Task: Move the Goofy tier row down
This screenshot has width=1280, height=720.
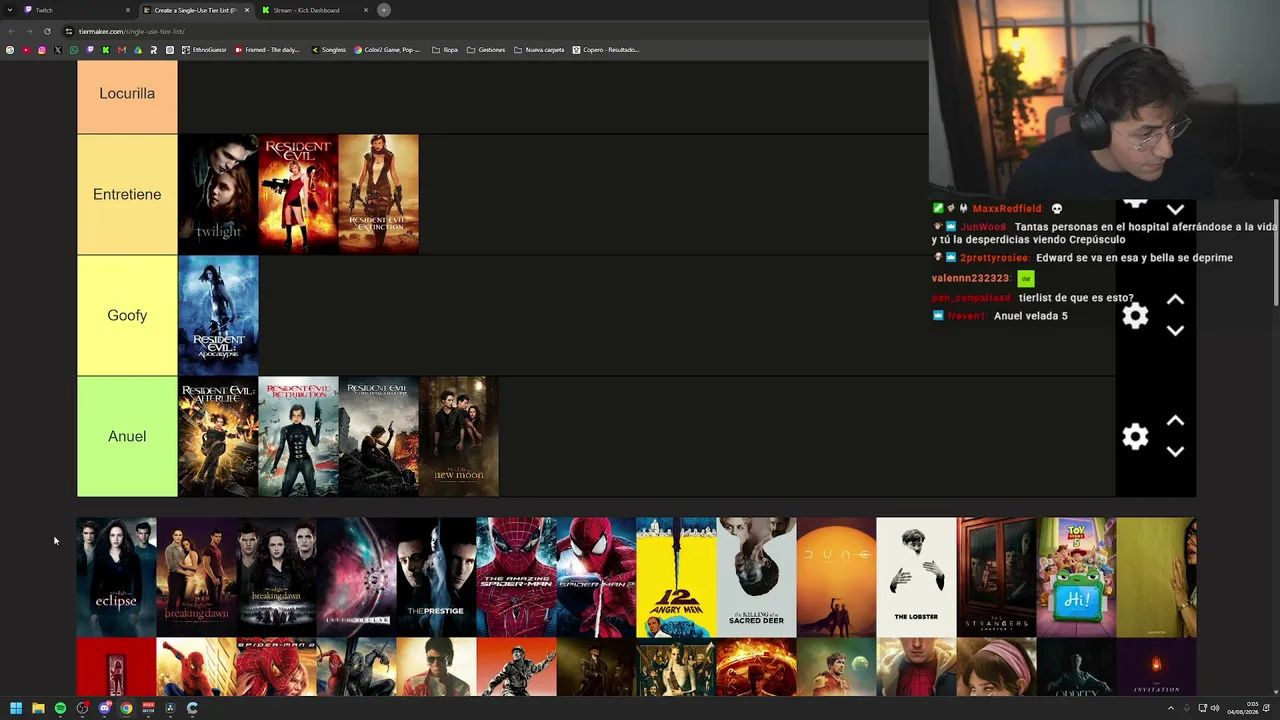Action: (1175, 331)
